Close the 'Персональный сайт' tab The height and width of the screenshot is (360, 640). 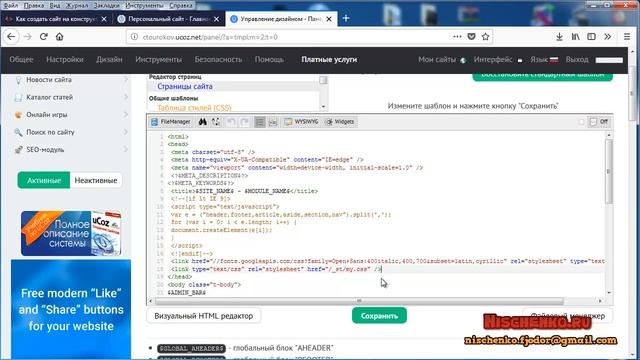tap(216, 19)
